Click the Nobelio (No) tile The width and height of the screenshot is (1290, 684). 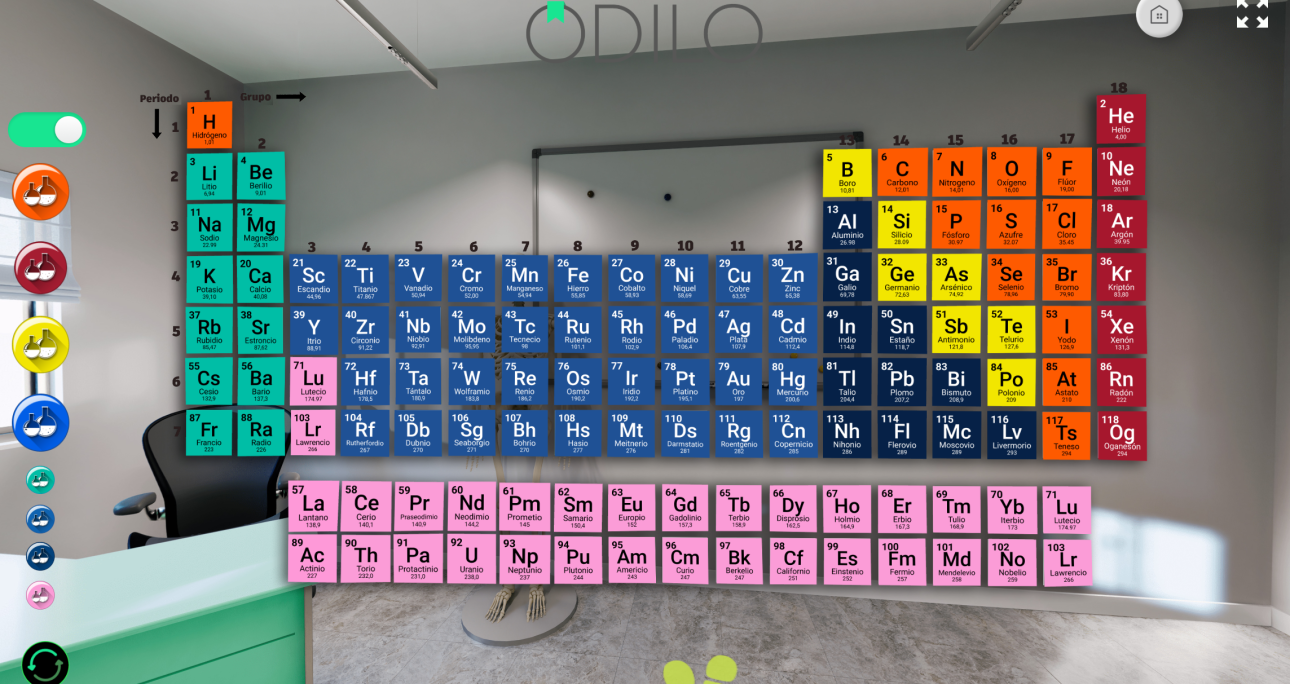click(x=1011, y=563)
